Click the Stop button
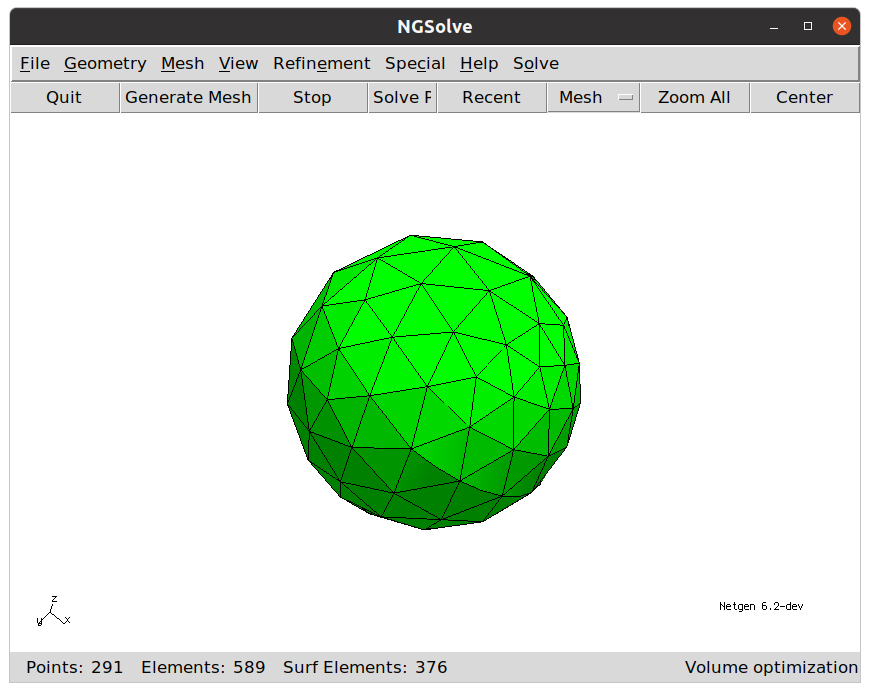Image resolution: width=870 pixels, height=692 pixels. coord(312,98)
